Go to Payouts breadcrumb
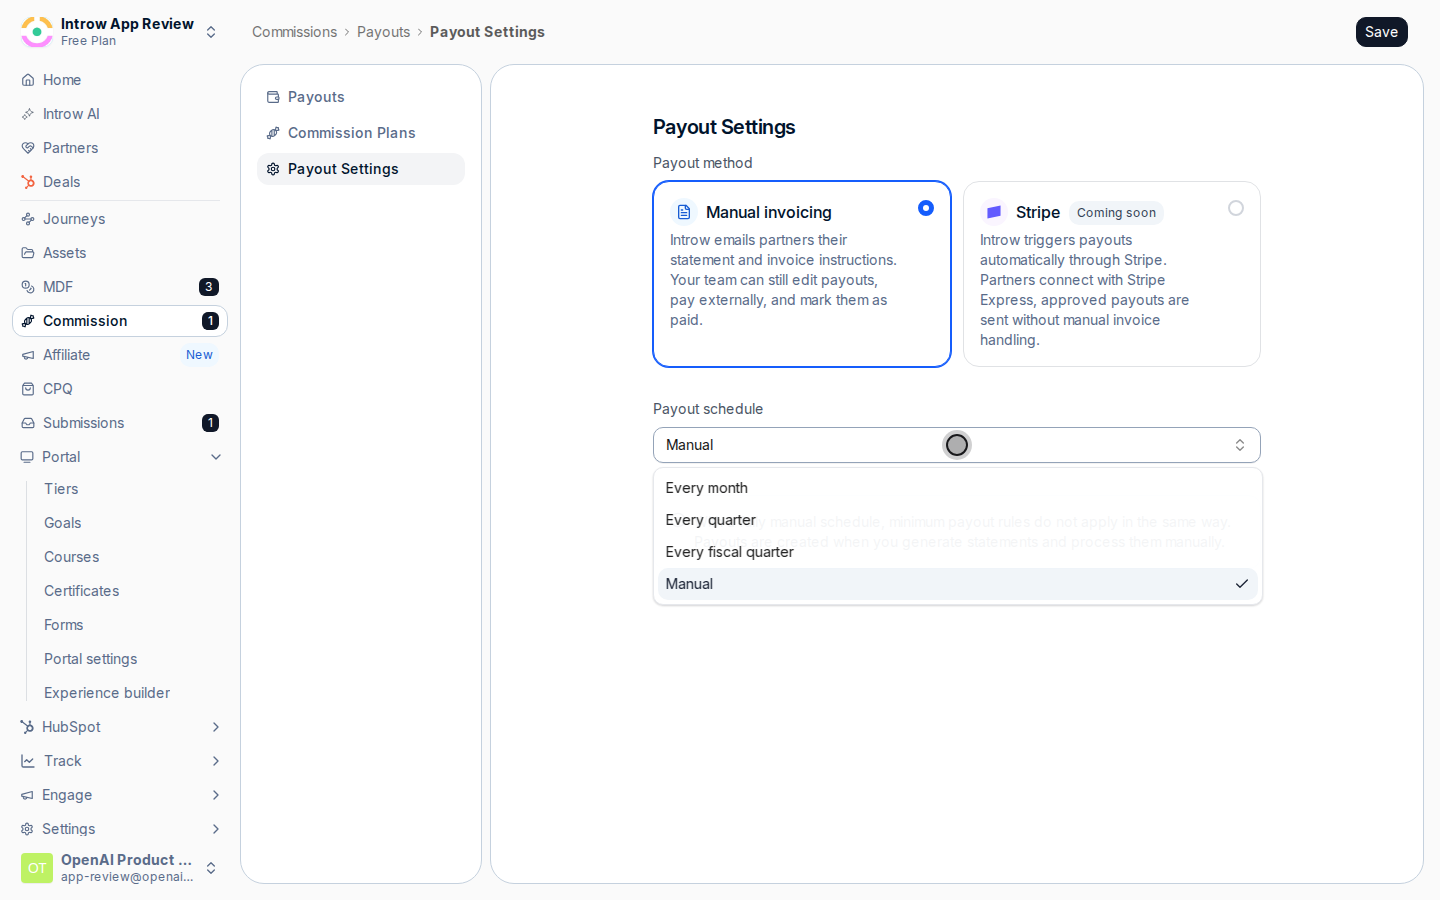This screenshot has height=900, width=1440. (x=384, y=32)
